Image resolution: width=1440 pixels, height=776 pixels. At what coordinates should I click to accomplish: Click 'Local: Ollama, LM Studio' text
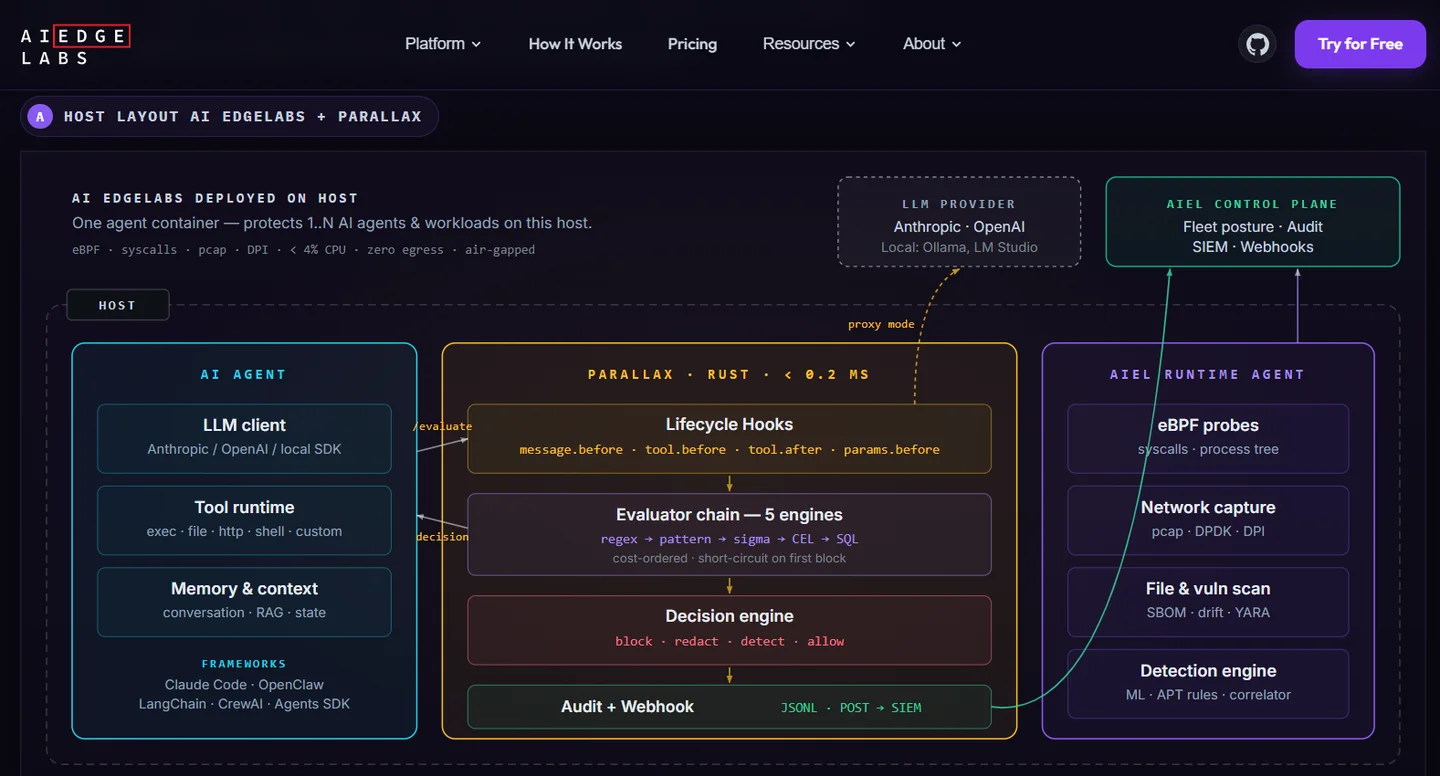tap(959, 247)
